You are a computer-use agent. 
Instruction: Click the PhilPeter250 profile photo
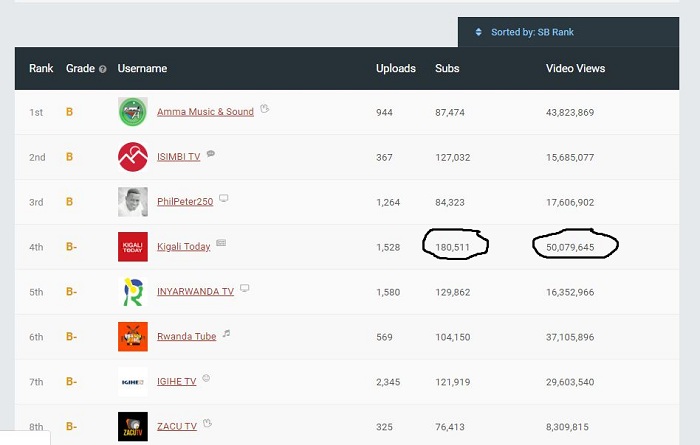point(133,202)
